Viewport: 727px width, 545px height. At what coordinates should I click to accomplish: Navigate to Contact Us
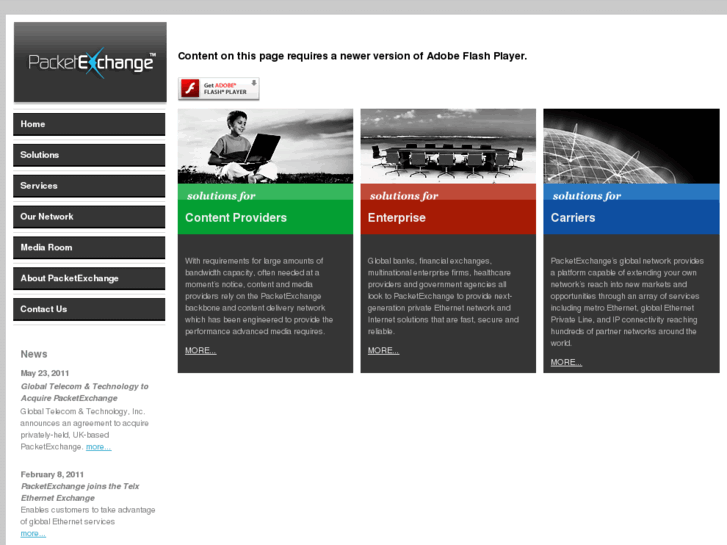(89, 309)
